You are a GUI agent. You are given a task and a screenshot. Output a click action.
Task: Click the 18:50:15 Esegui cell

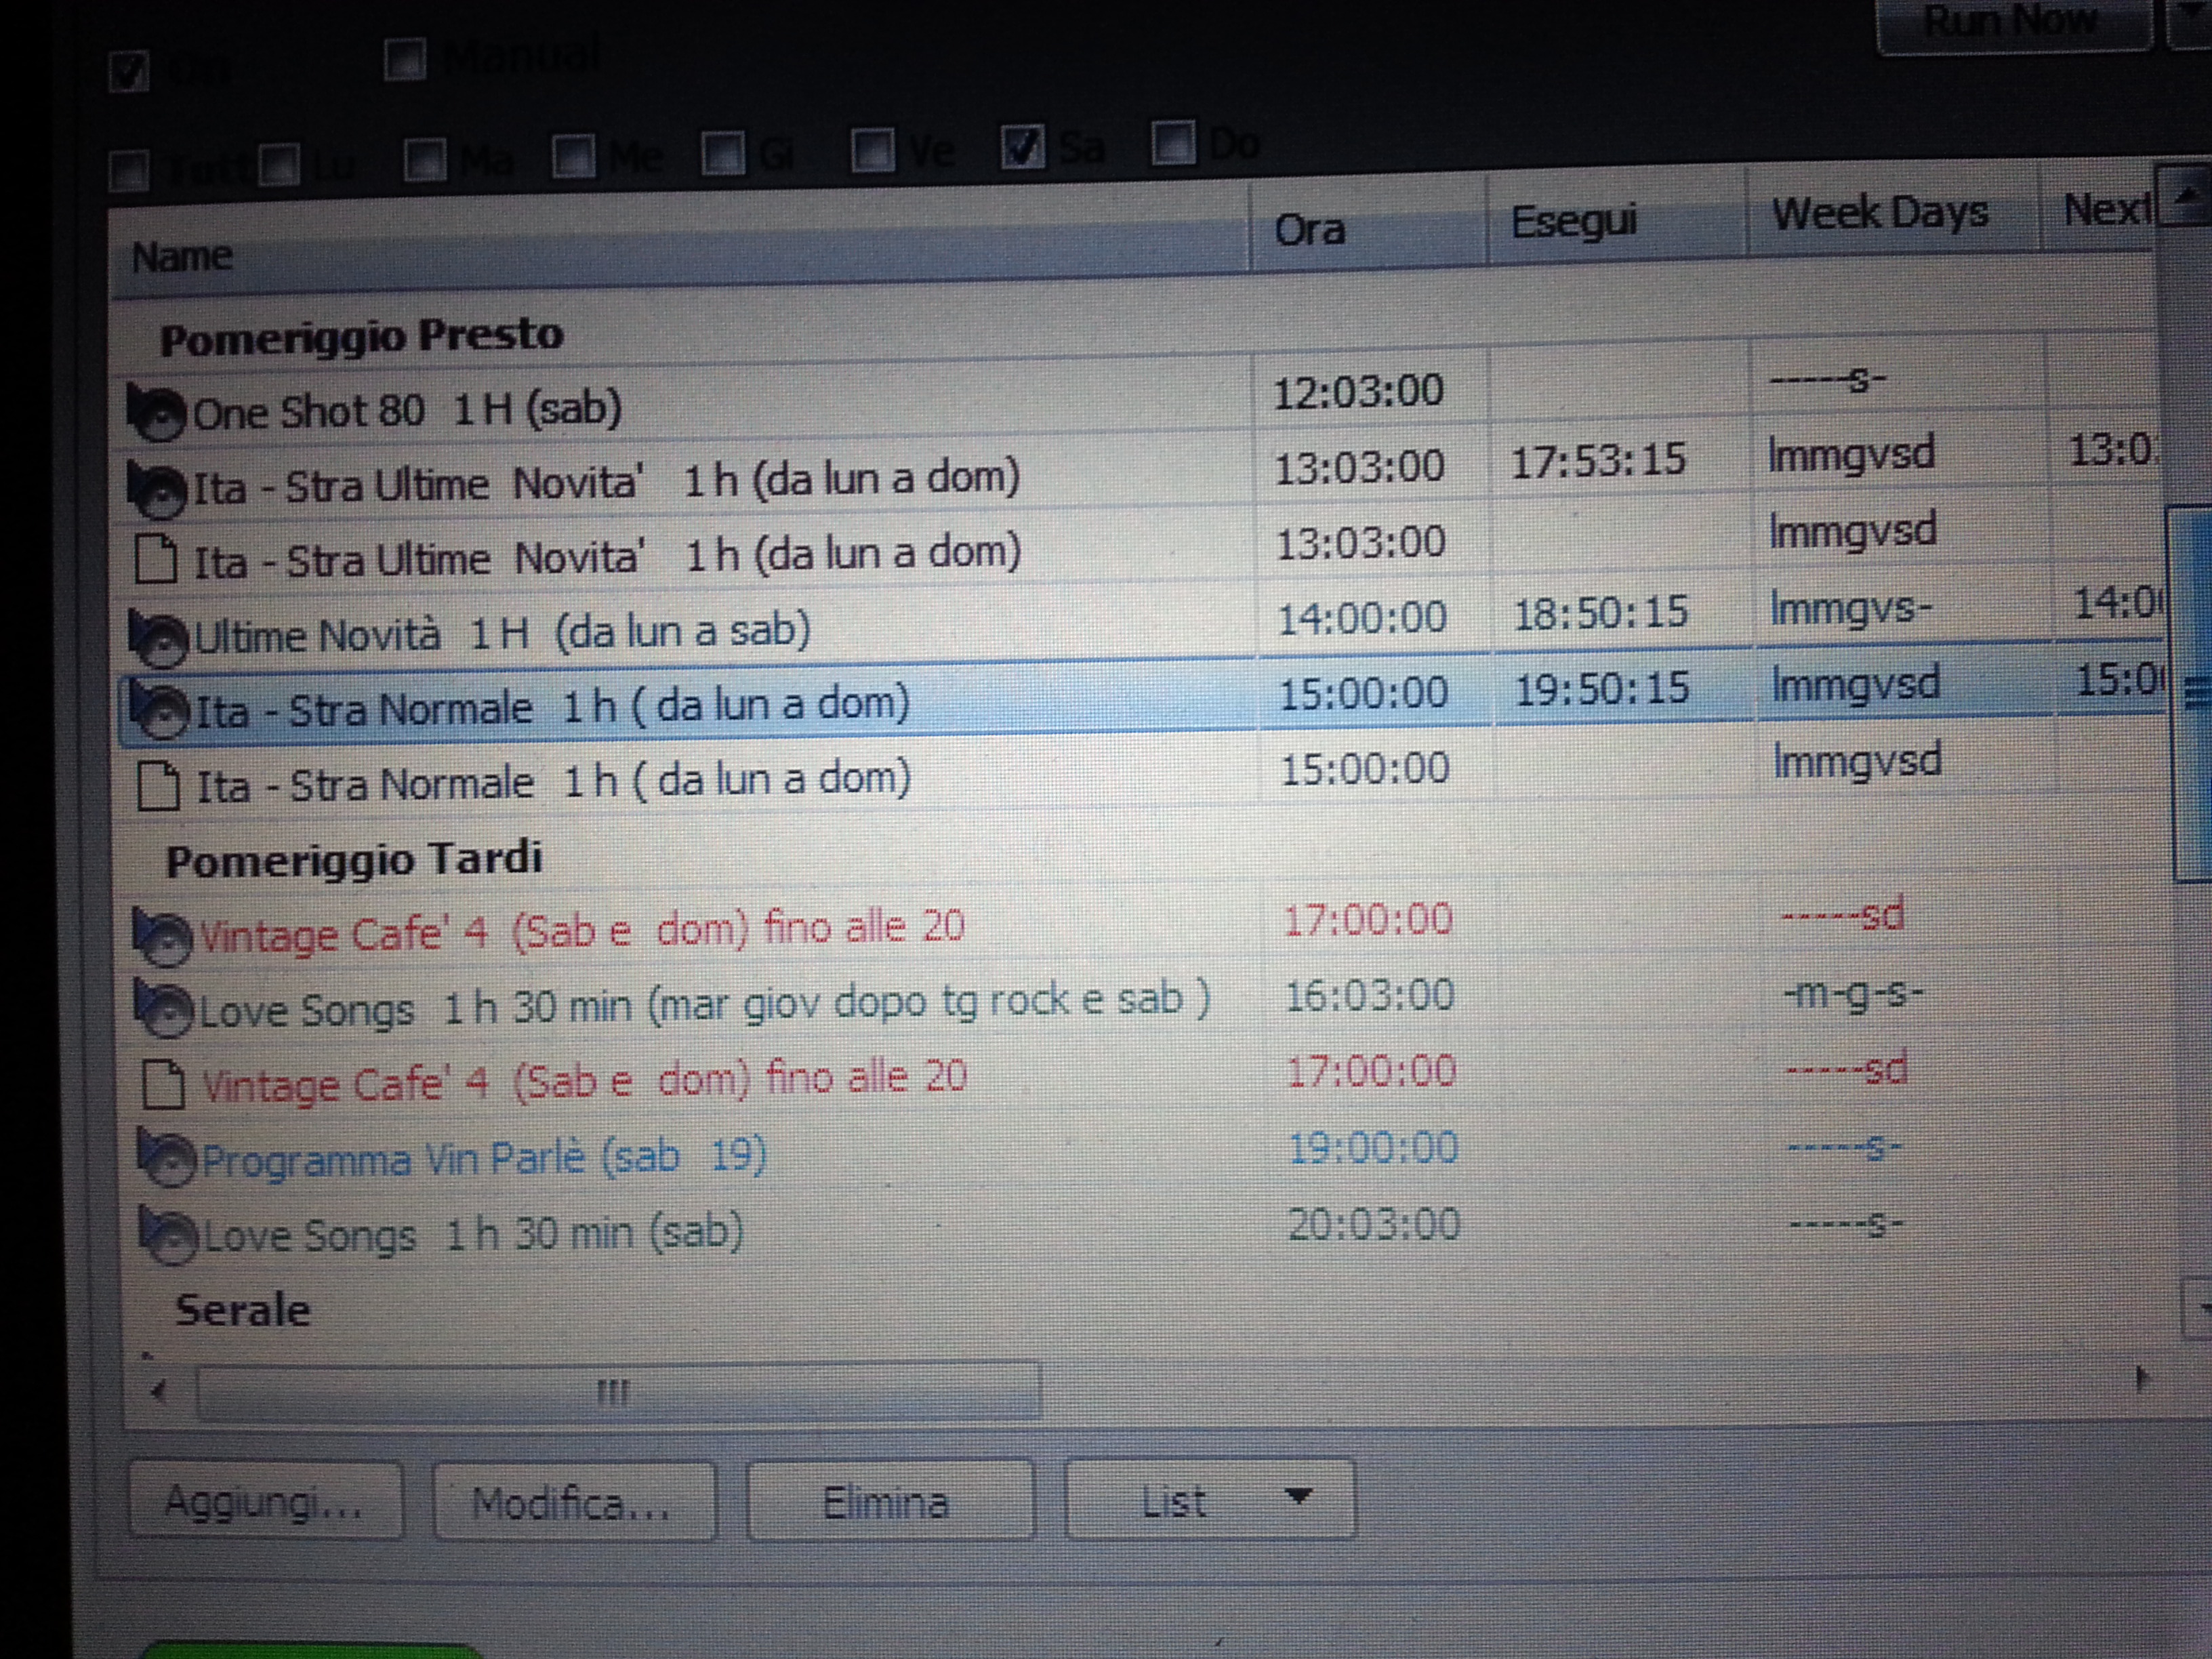click(x=1601, y=613)
